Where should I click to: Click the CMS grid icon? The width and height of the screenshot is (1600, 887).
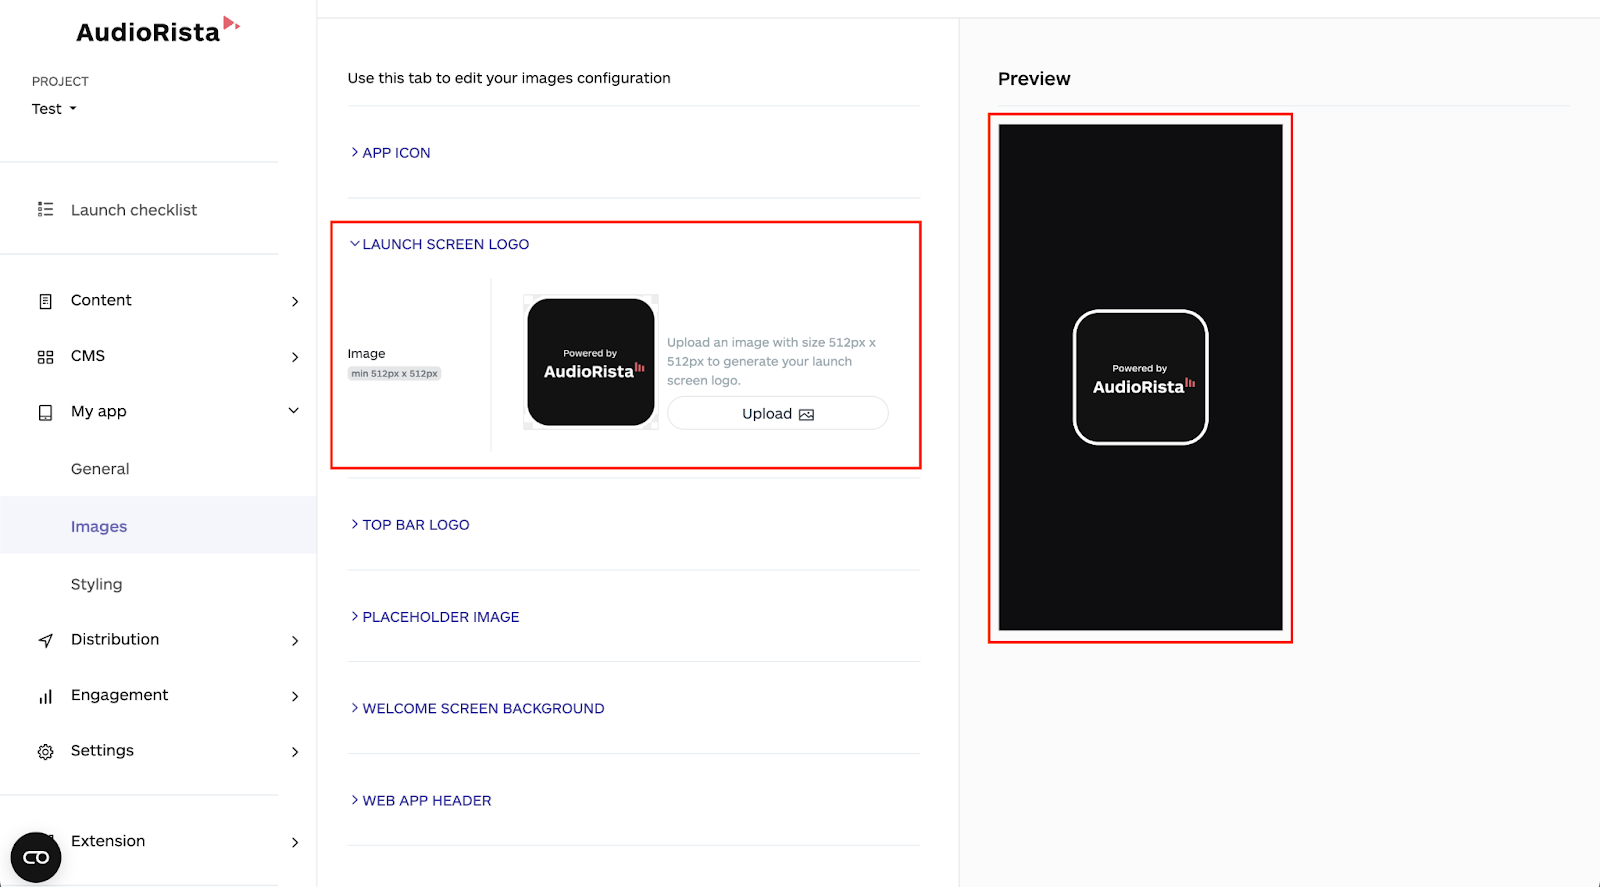[x=45, y=357]
